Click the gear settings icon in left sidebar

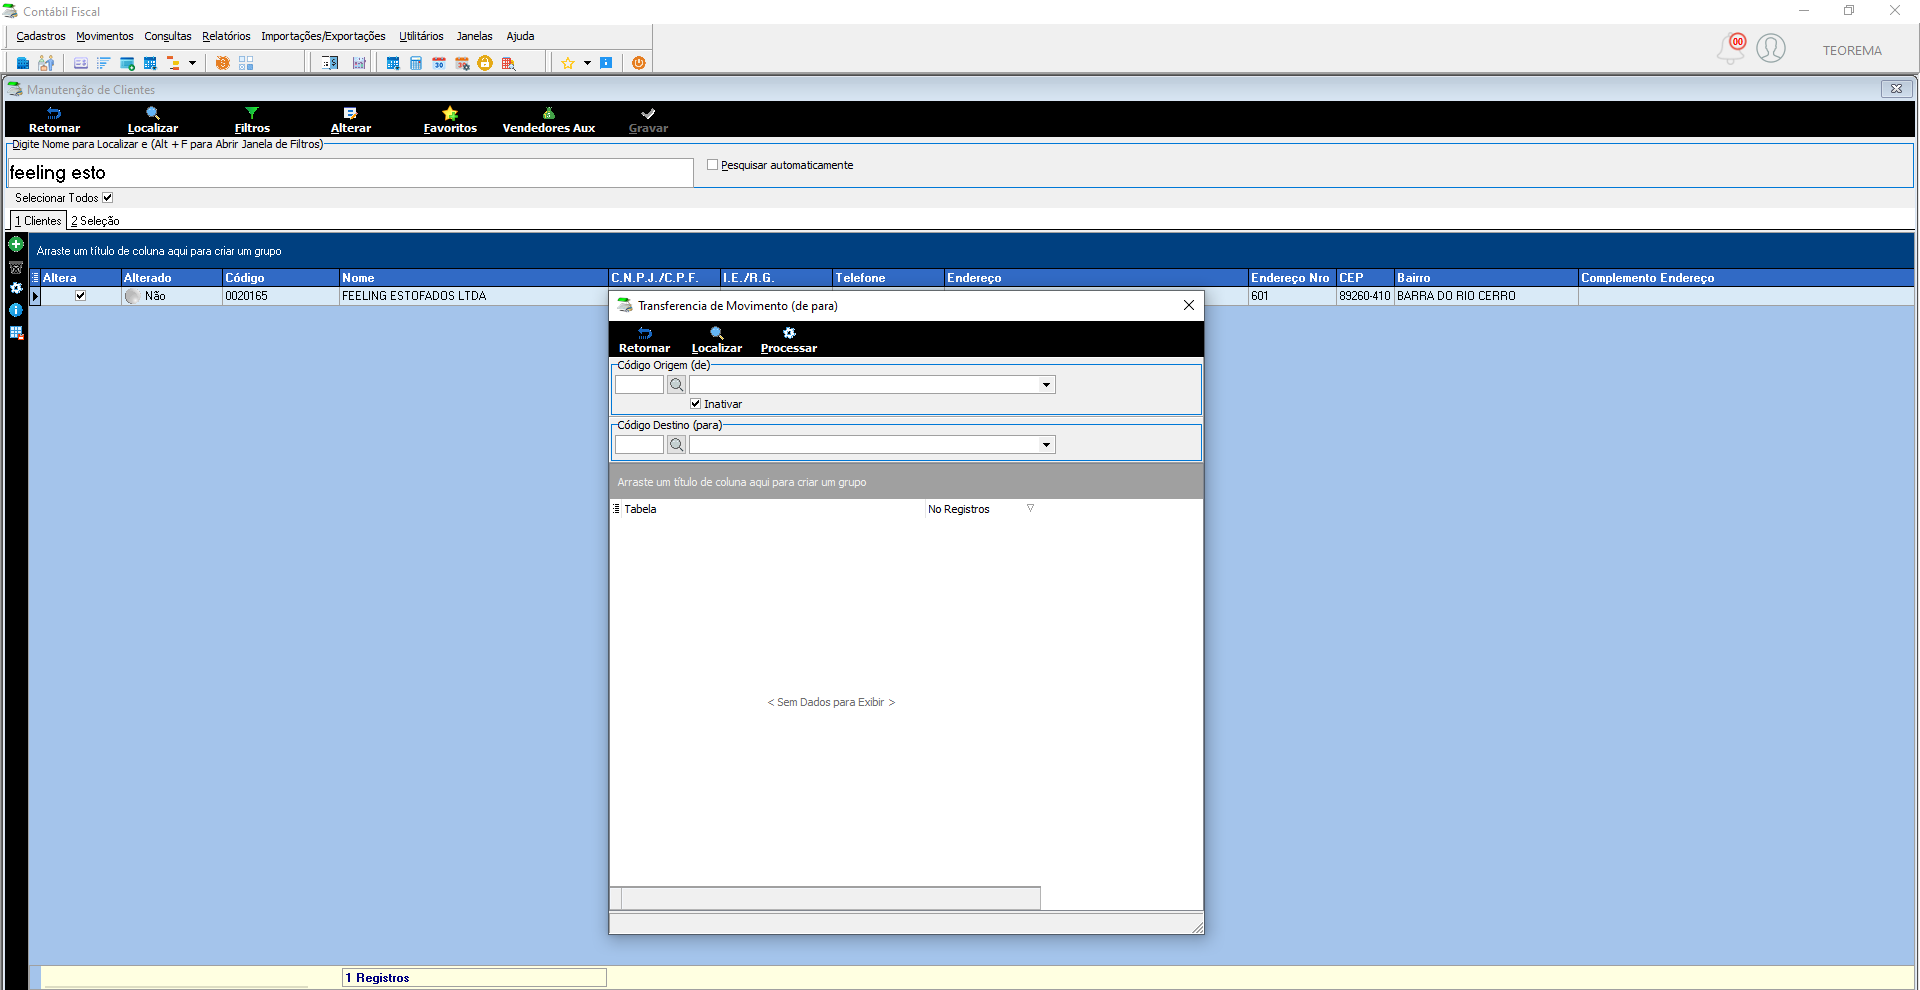click(x=16, y=288)
